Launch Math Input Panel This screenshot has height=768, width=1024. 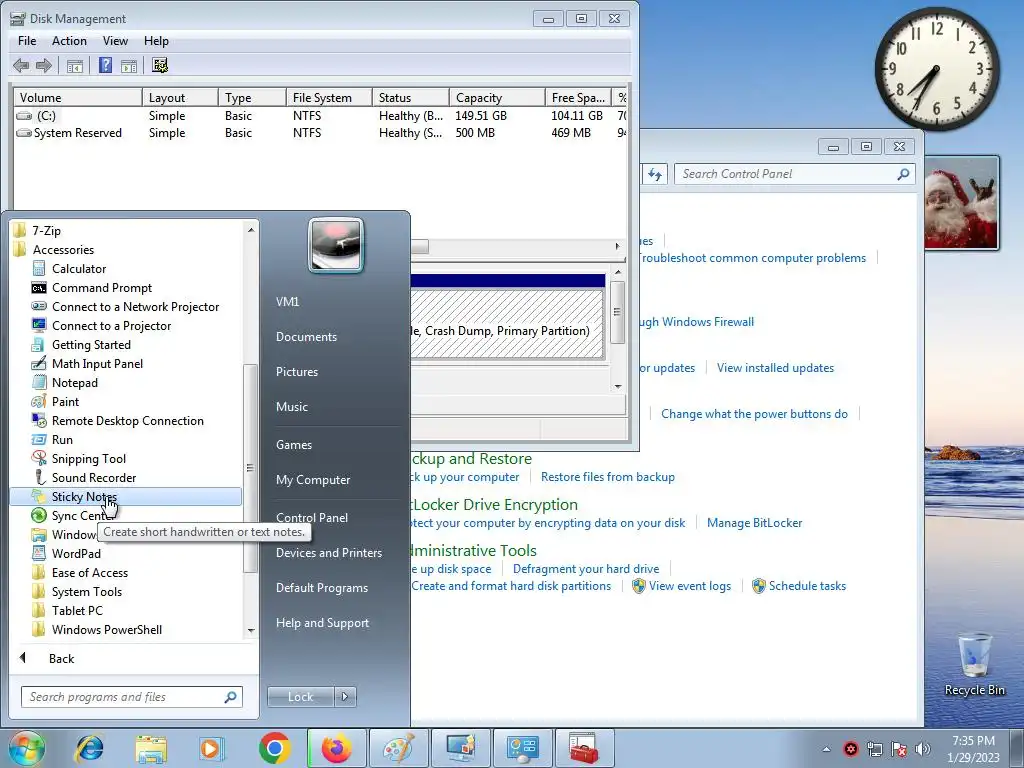97,363
